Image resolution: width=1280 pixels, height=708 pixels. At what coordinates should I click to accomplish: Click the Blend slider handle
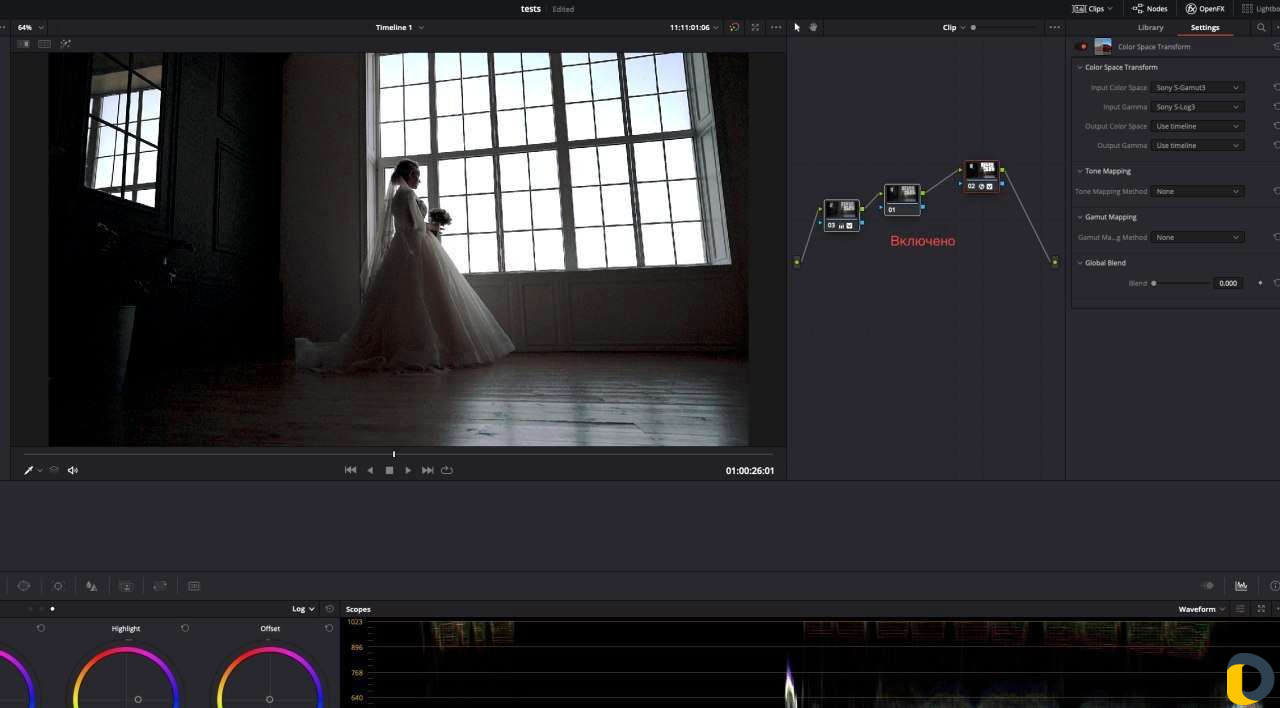click(1153, 283)
